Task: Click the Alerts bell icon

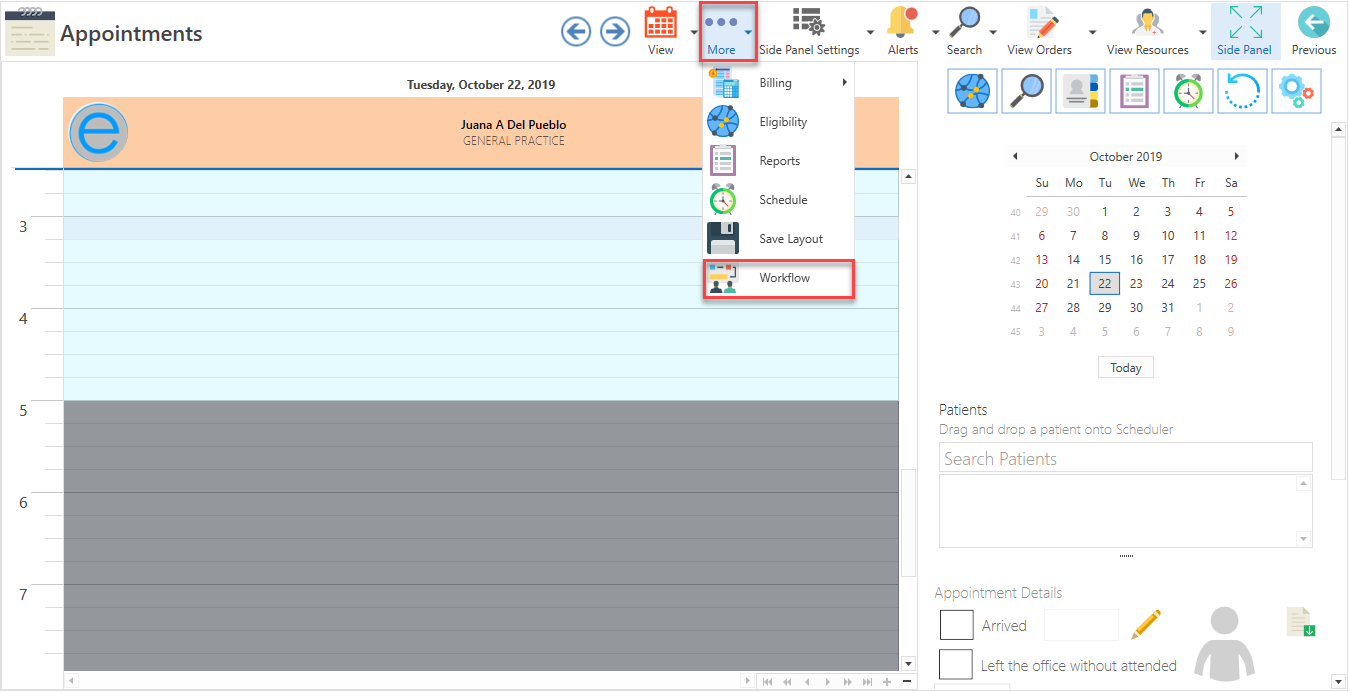Action: 902,22
